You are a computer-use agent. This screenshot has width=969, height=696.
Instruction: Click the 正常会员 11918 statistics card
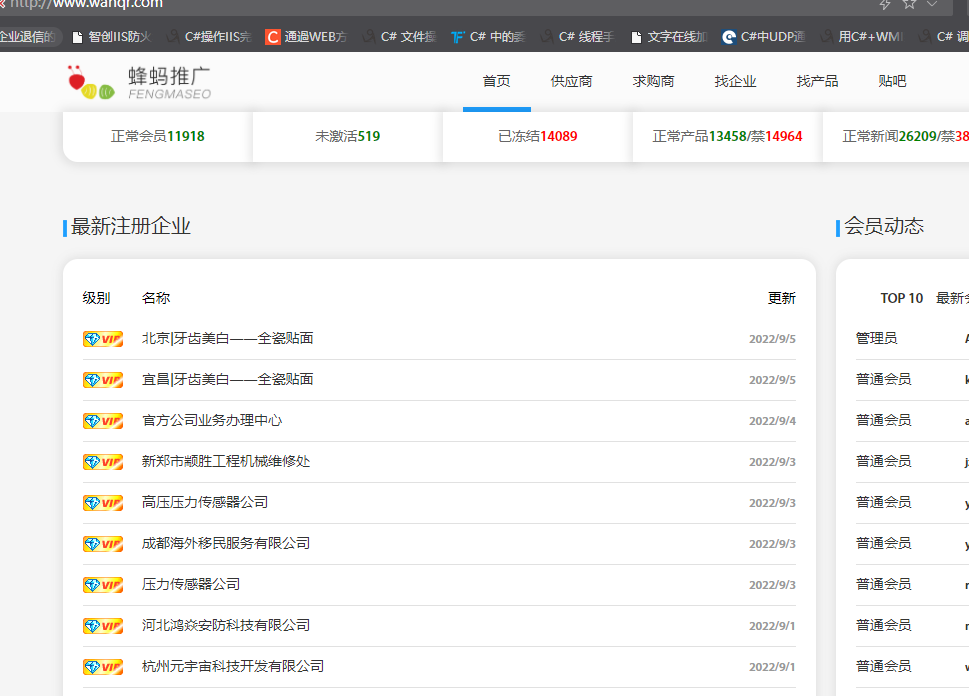[157, 137]
